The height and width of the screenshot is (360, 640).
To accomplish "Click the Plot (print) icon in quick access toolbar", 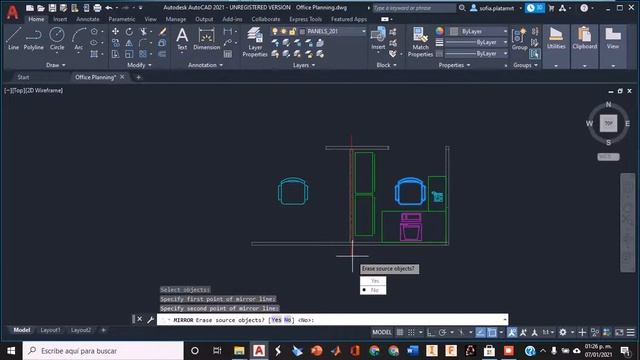I will 97,8.
